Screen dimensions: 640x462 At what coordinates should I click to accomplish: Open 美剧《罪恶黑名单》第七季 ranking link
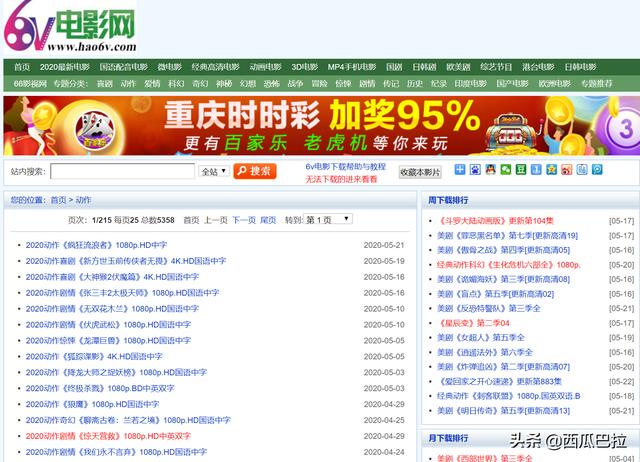click(507, 235)
